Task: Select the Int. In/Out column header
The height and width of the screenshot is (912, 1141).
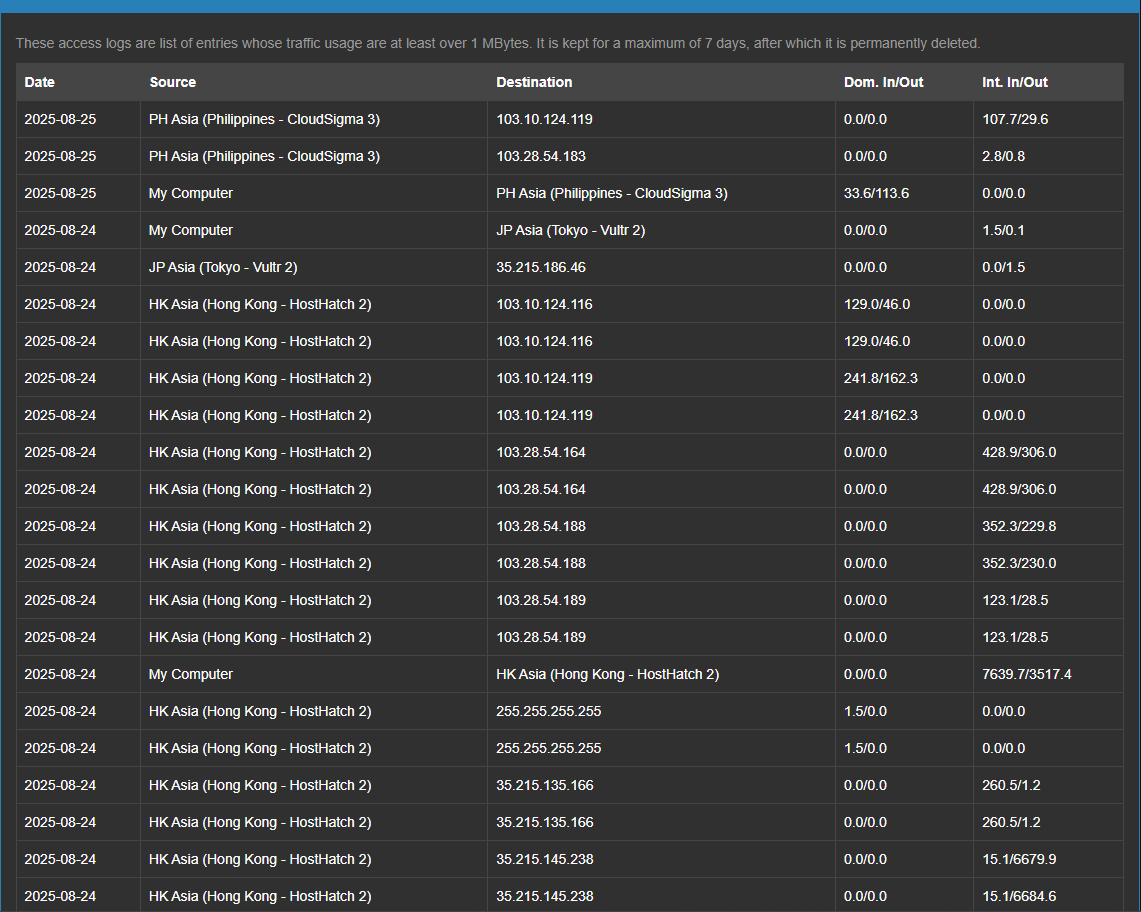Action: coord(1014,82)
